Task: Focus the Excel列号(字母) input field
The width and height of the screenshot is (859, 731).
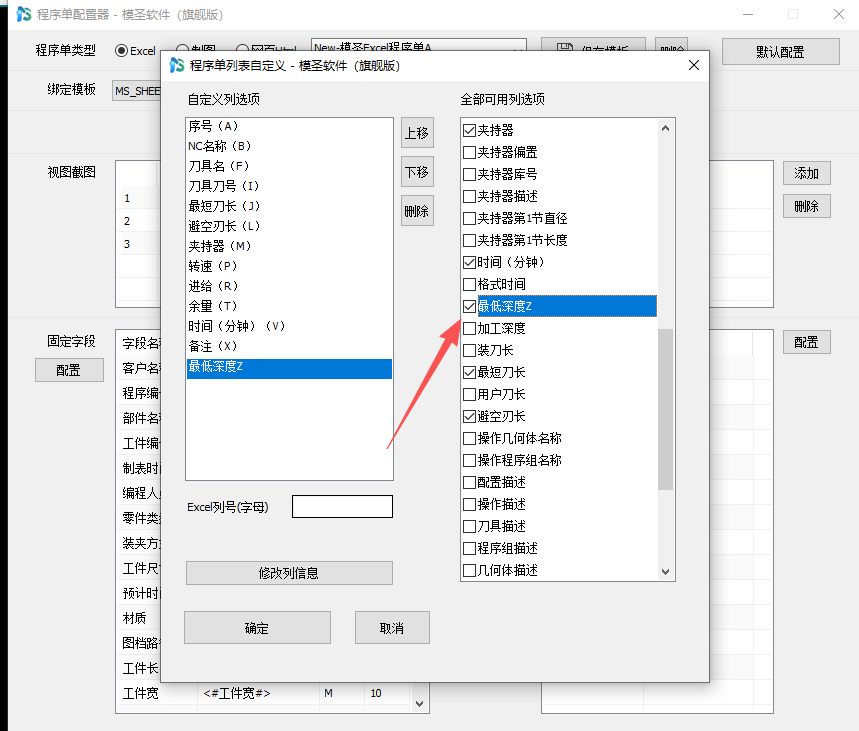Action: (342, 506)
